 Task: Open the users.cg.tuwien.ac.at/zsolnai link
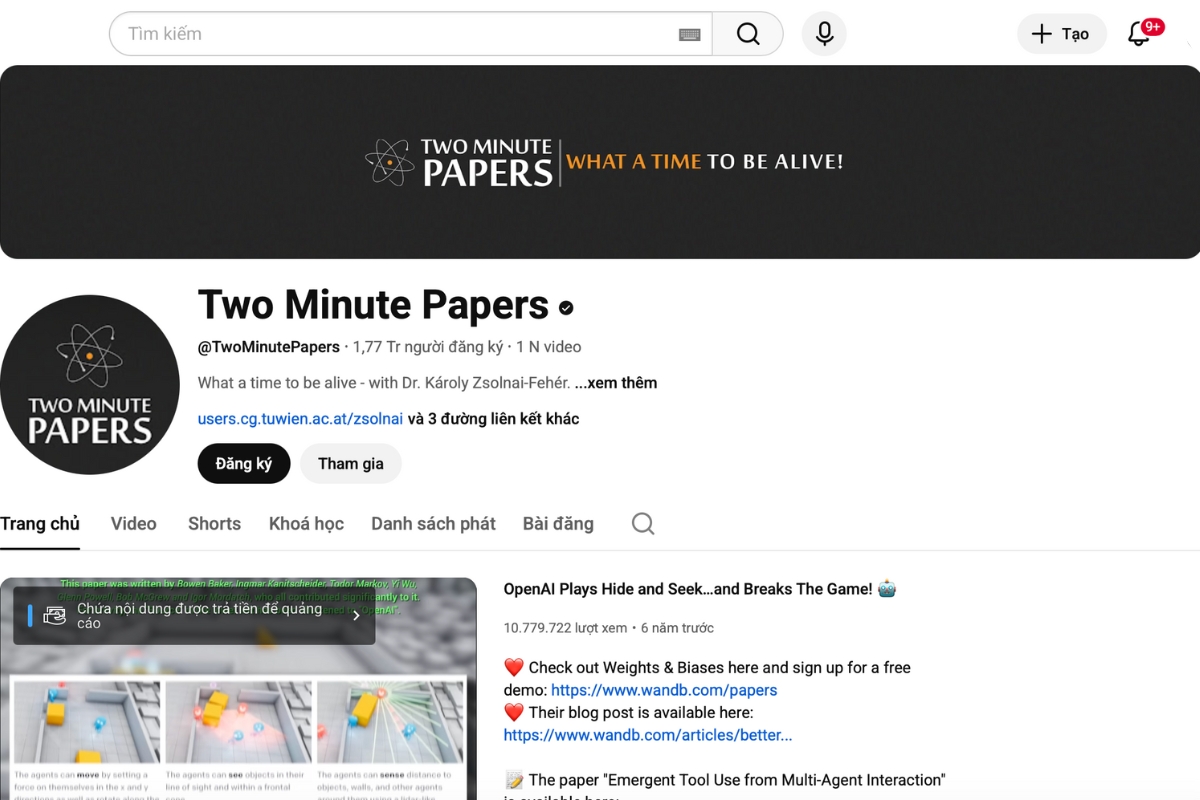300,419
